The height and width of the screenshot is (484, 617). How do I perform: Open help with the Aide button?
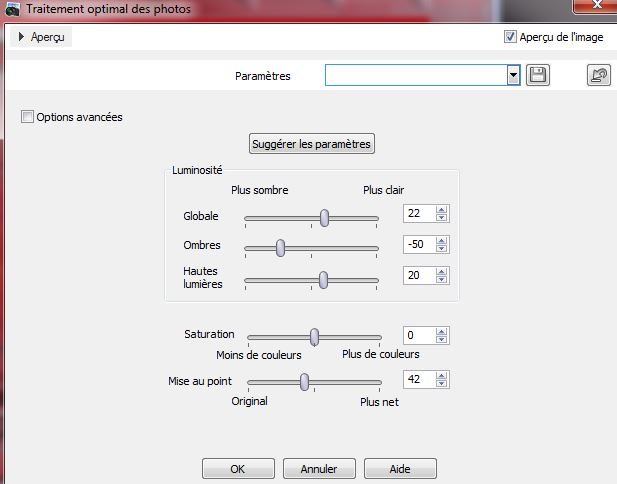[x=400, y=469]
